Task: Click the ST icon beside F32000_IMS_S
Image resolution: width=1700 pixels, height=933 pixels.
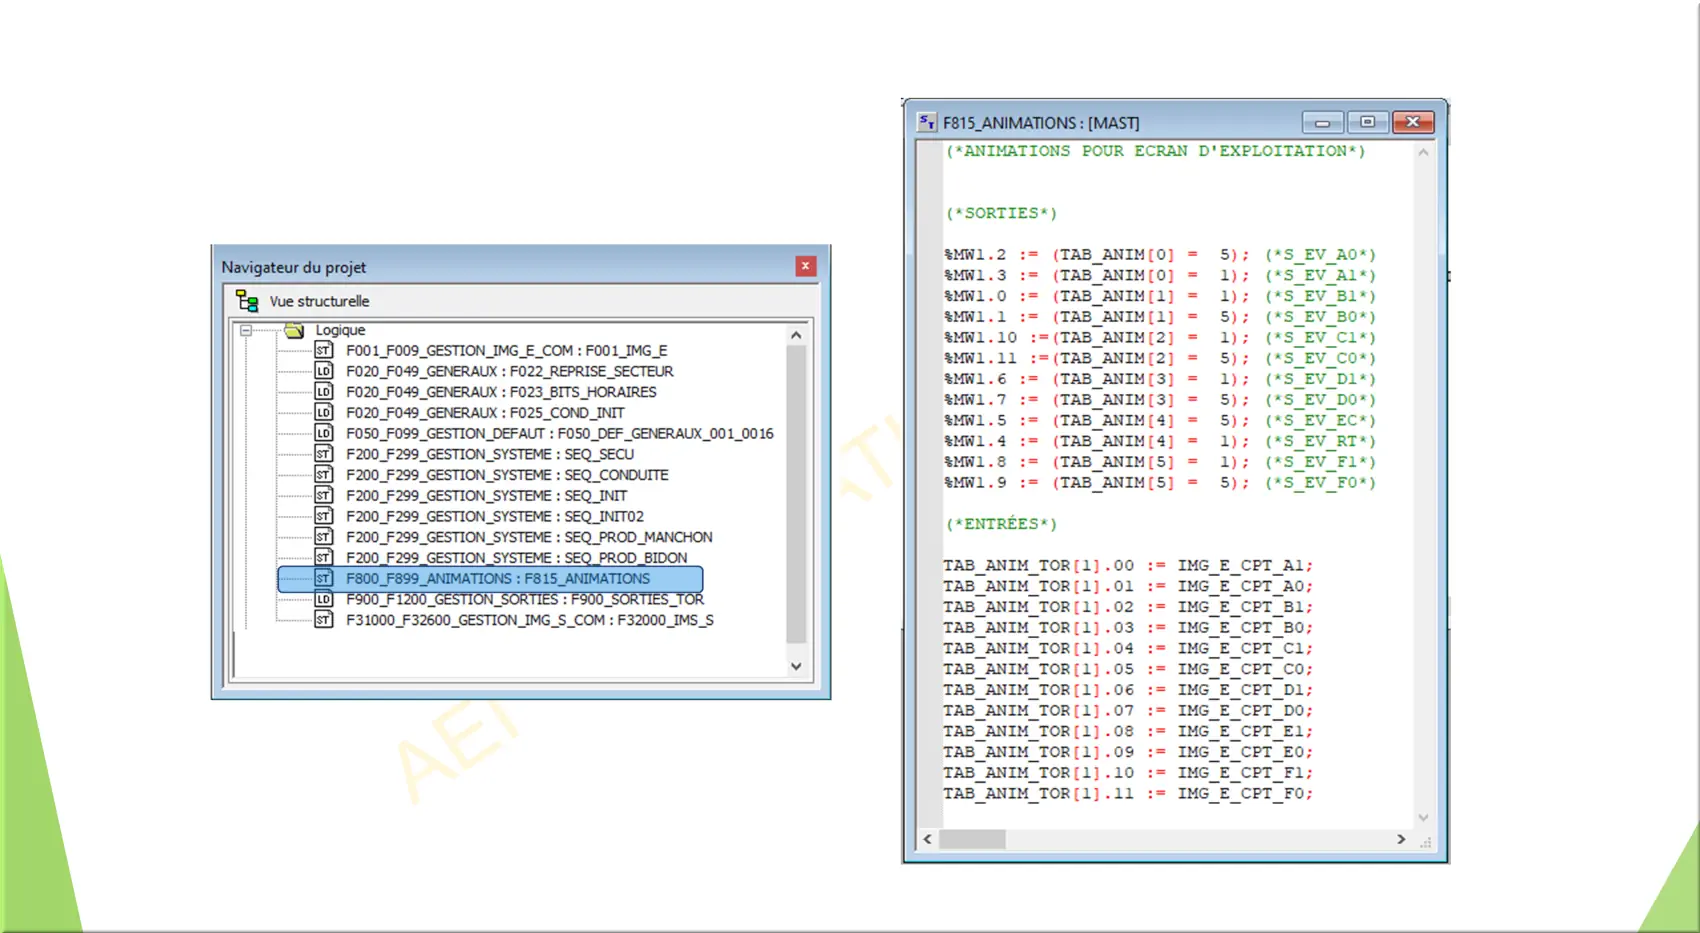Action: 323,620
